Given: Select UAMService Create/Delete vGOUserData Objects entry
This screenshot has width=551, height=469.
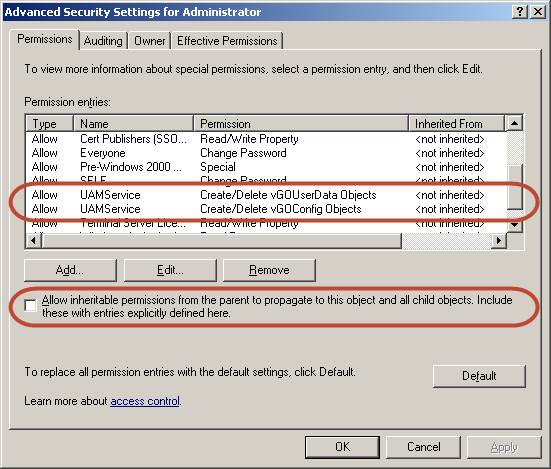Looking at the screenshot, I should coord(266,195).
